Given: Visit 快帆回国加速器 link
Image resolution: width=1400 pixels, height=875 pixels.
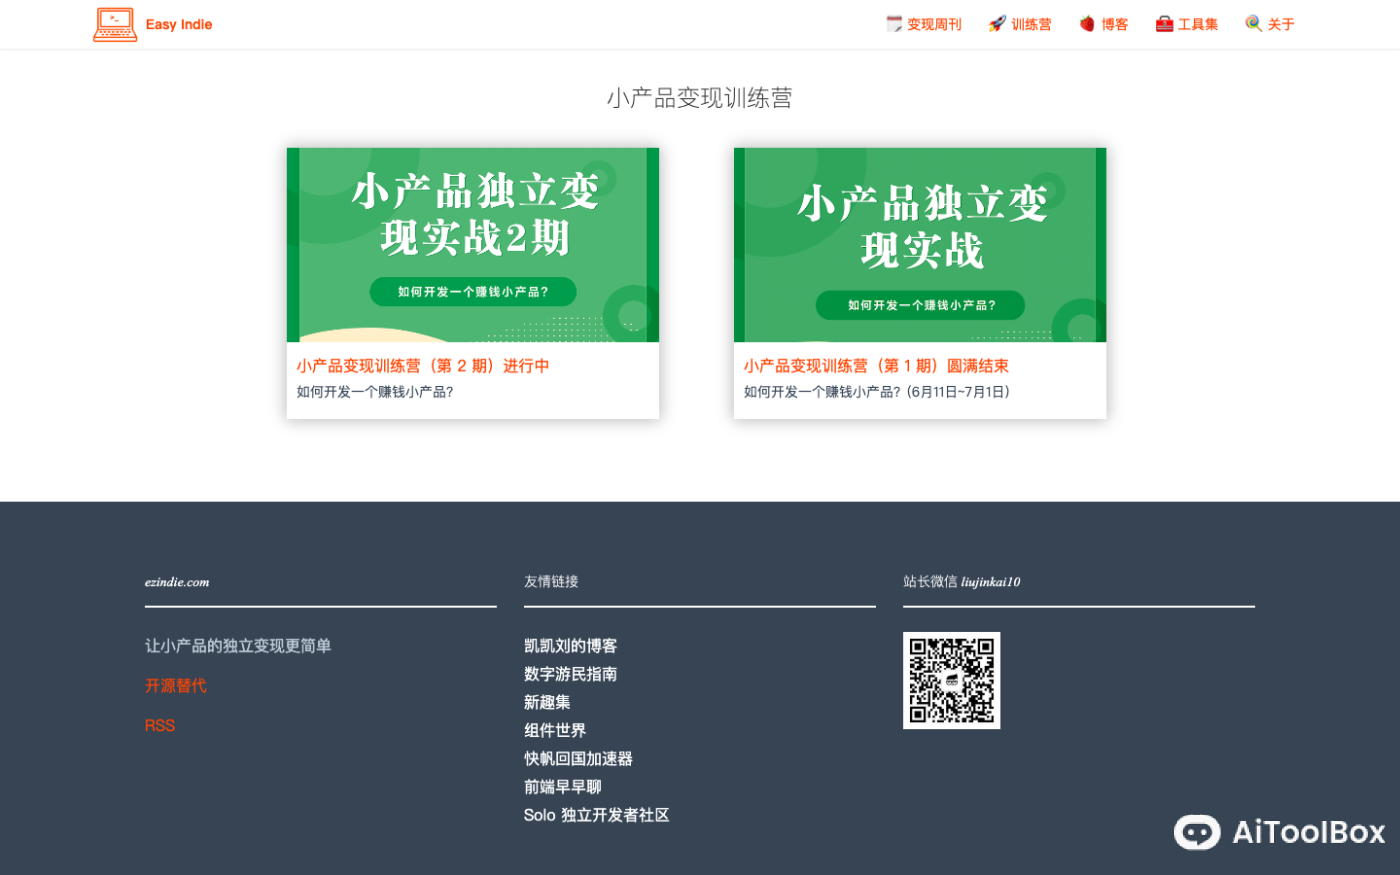Looking at the screenshot, I should [x=577, y=758].
